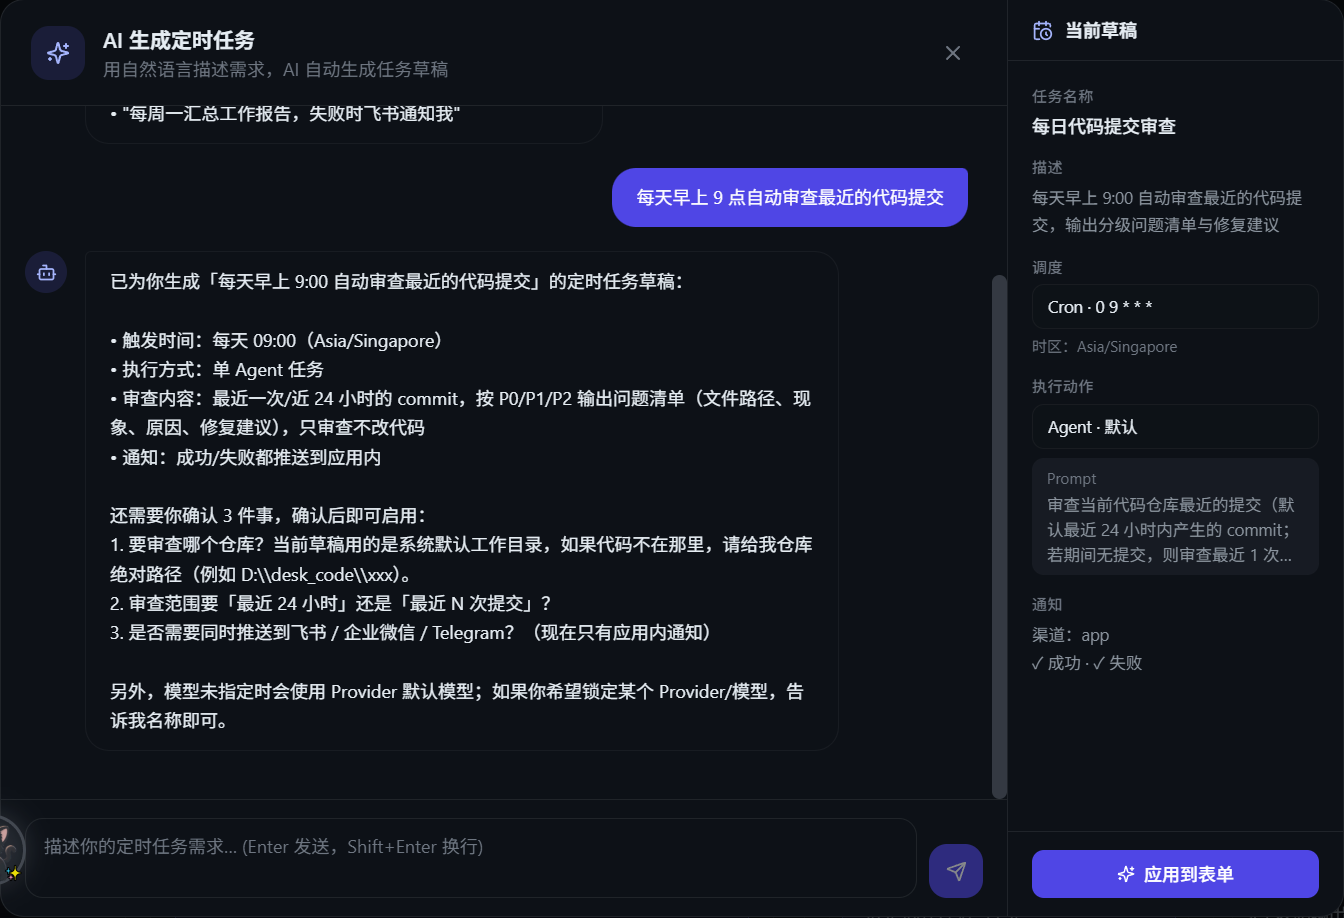Click the line 执行方式：单 Agent 任务
Viewport: 1344px width, 918px height.
(x=217, y=369)
